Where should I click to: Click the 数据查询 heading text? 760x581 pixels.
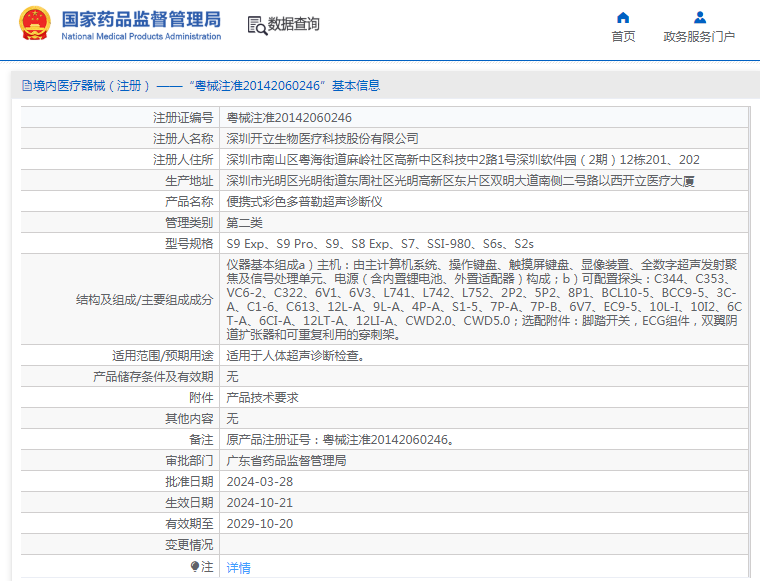tap(294, 24)
